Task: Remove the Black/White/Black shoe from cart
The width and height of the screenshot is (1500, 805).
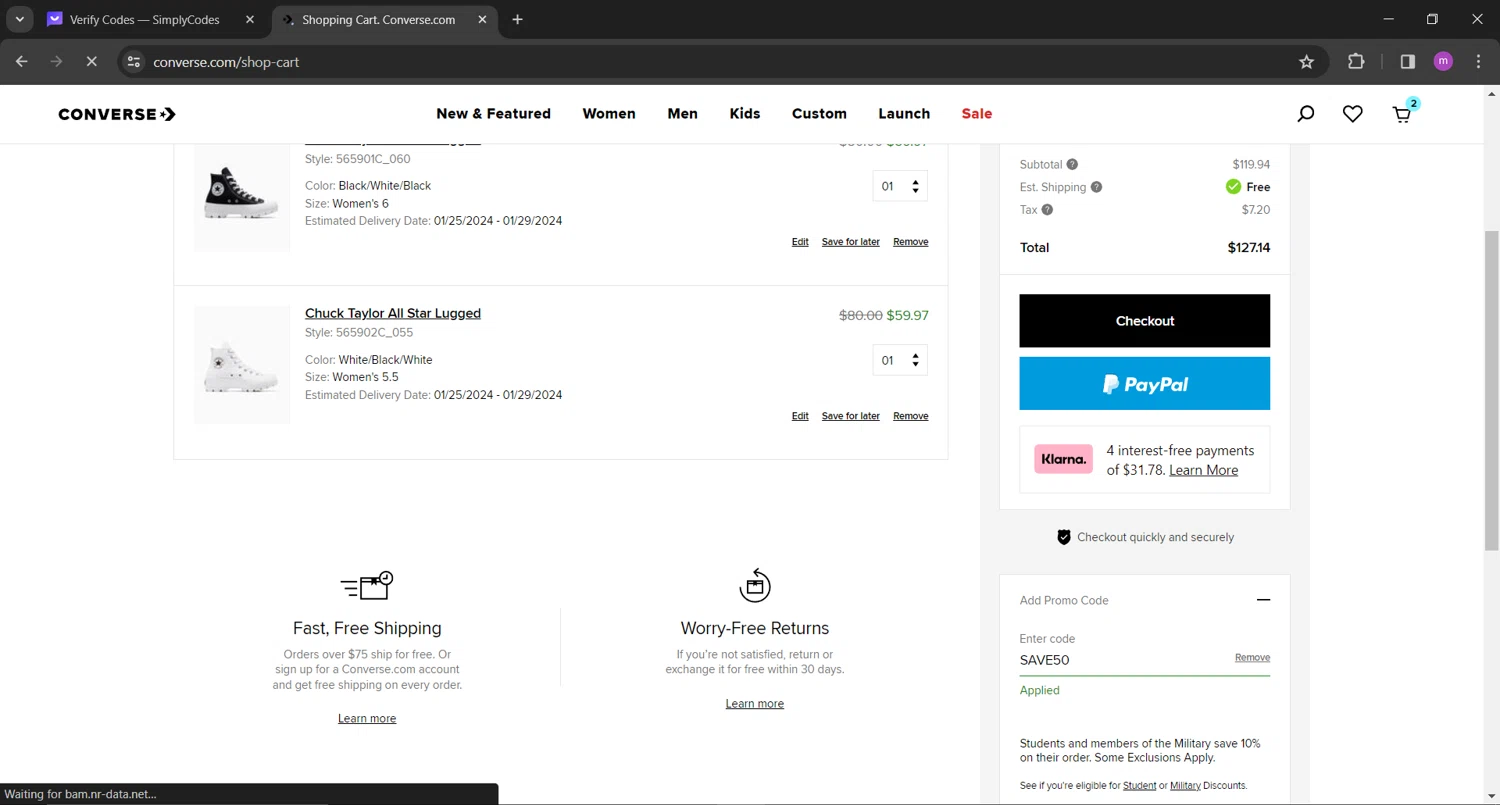Action: 910,242
